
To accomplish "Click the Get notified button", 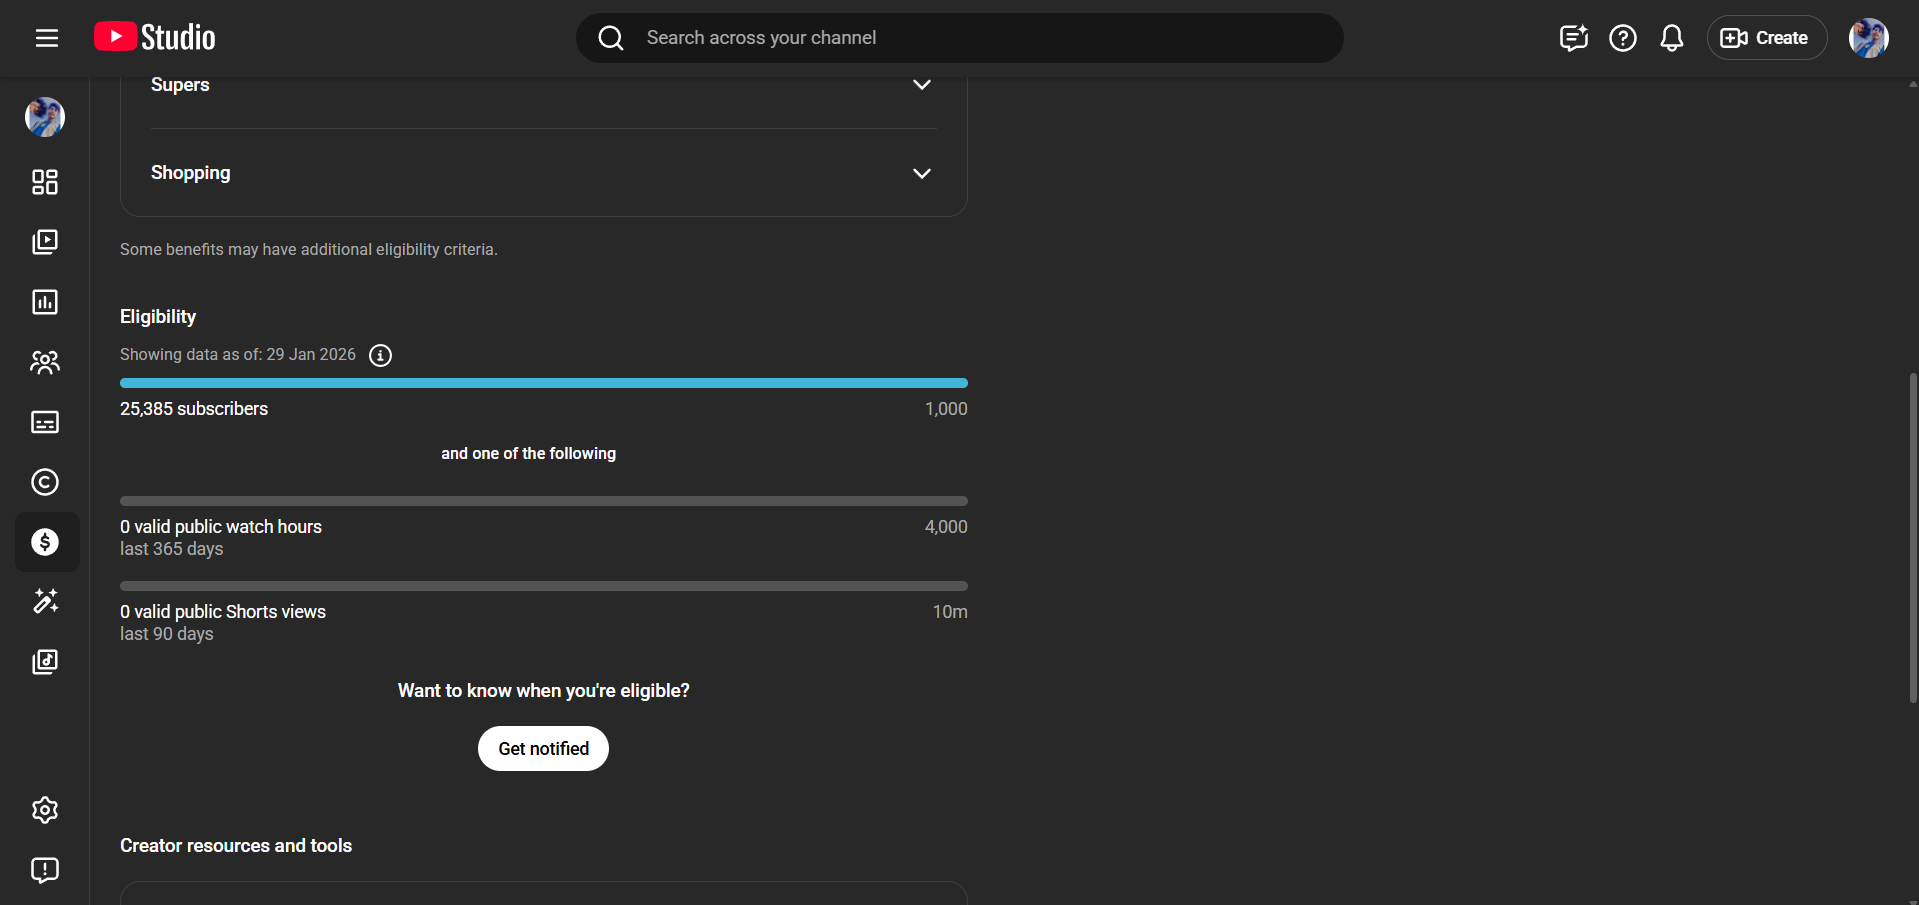I will coord(543,749).
